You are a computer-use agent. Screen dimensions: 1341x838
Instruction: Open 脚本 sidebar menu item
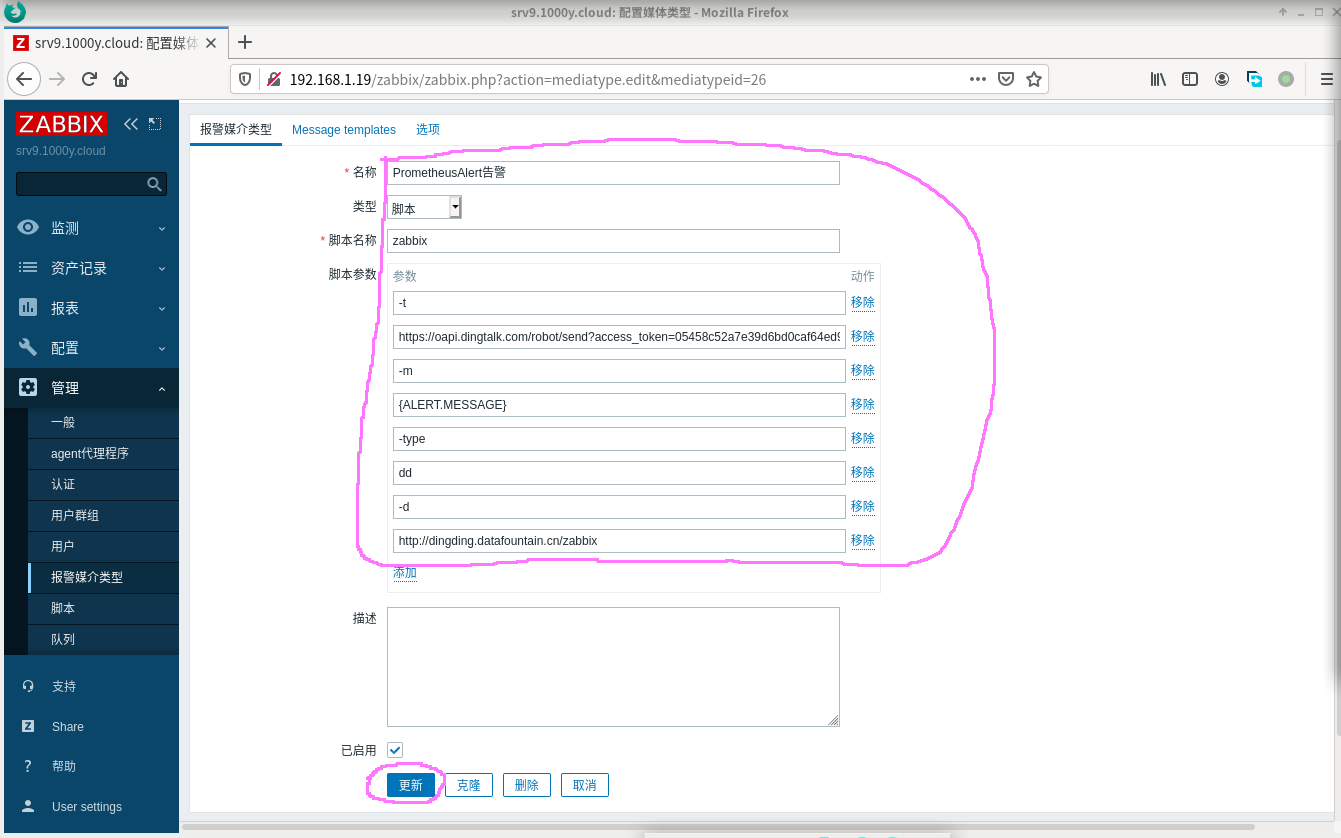tap(103, 609)
